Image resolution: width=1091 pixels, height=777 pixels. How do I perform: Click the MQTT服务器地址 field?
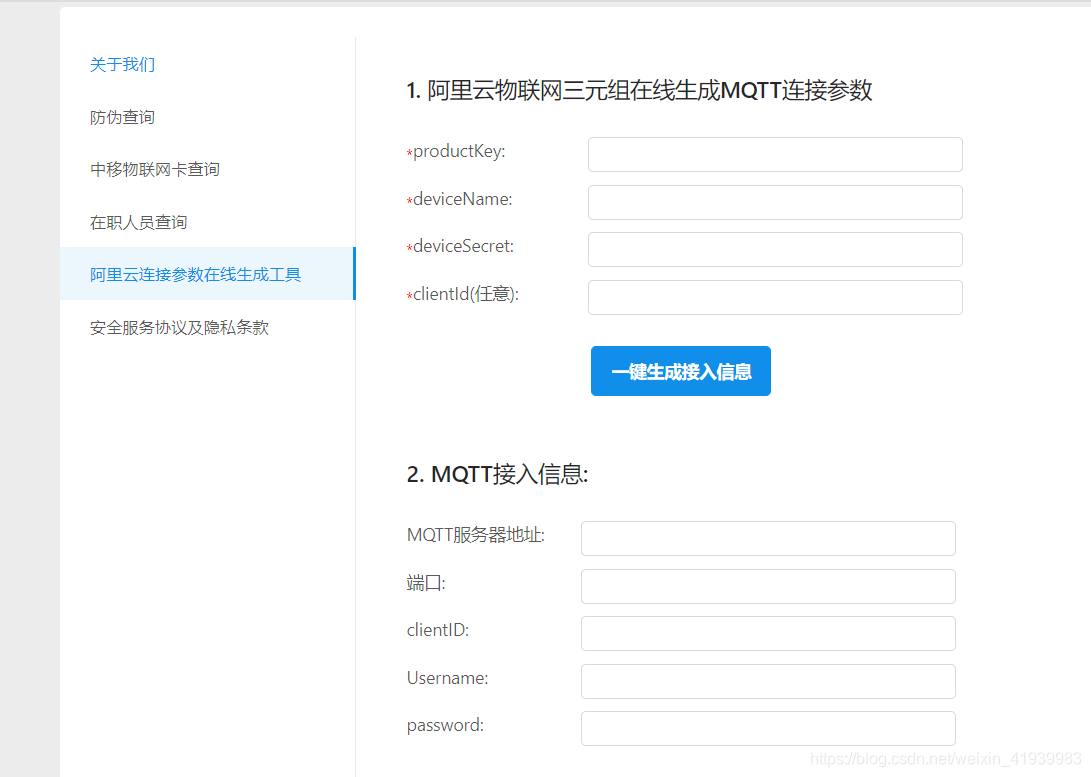(x=768, y=538)
